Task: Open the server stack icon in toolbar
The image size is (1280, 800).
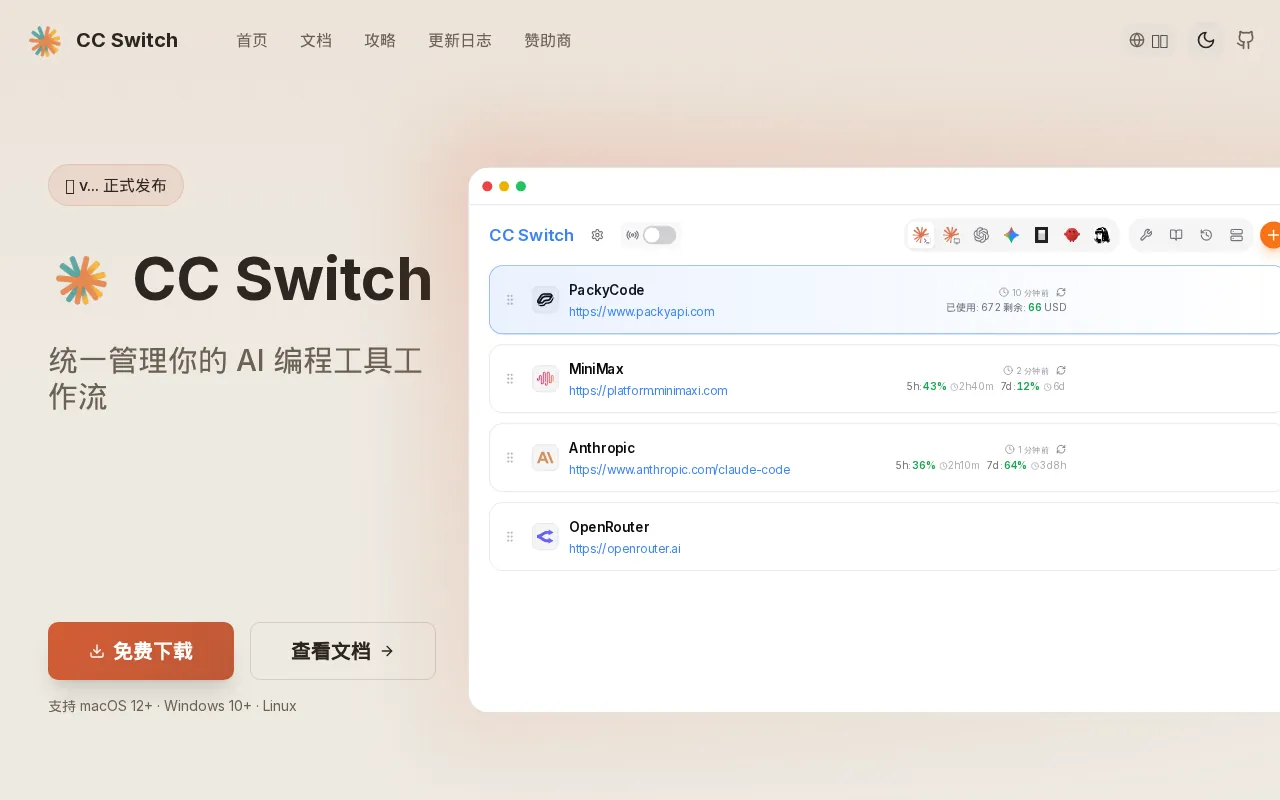Action: coord(1236,235)
